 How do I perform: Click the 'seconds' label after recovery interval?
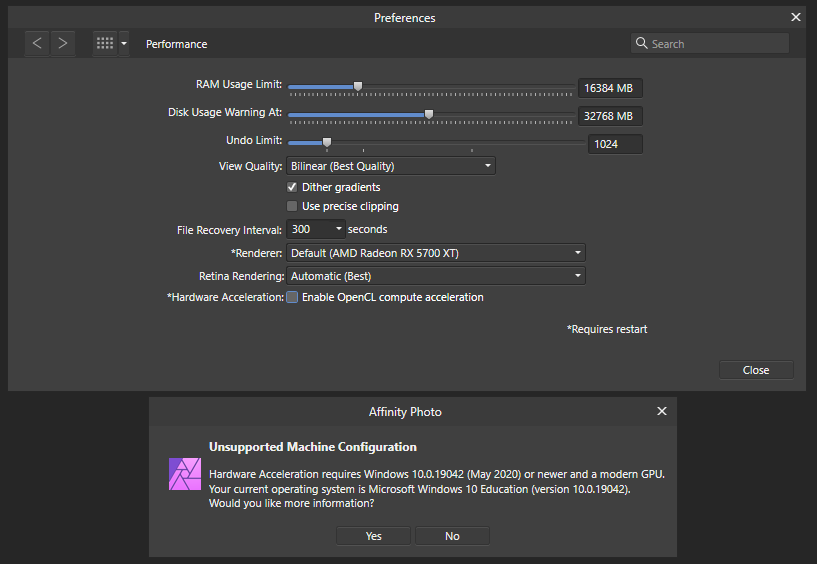tap(367, 229)
